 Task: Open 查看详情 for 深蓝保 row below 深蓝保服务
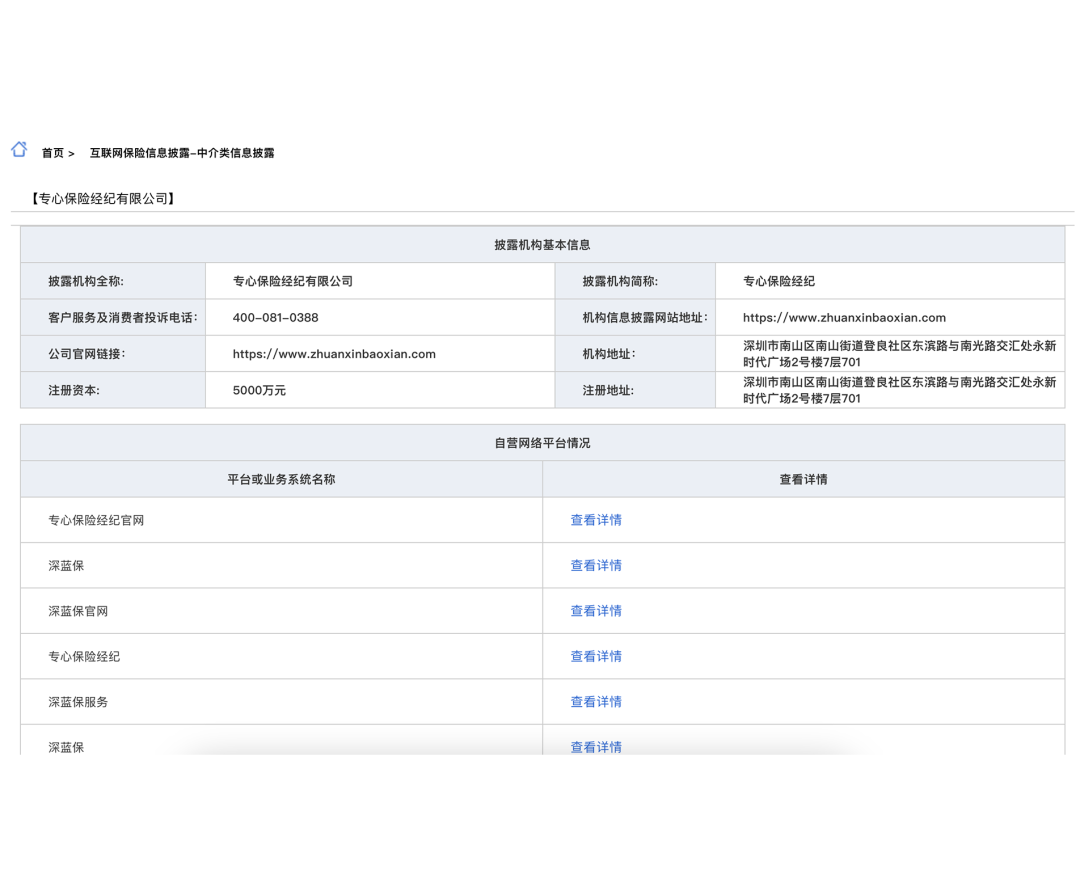596,746
